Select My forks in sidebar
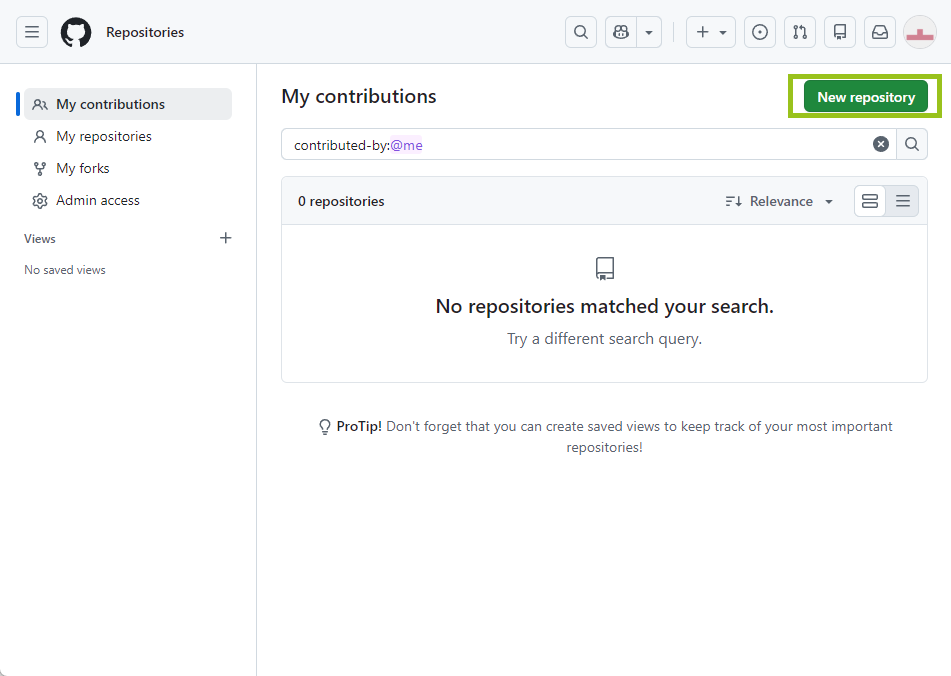This screenshot has width=951, height=676. (128, 169)
